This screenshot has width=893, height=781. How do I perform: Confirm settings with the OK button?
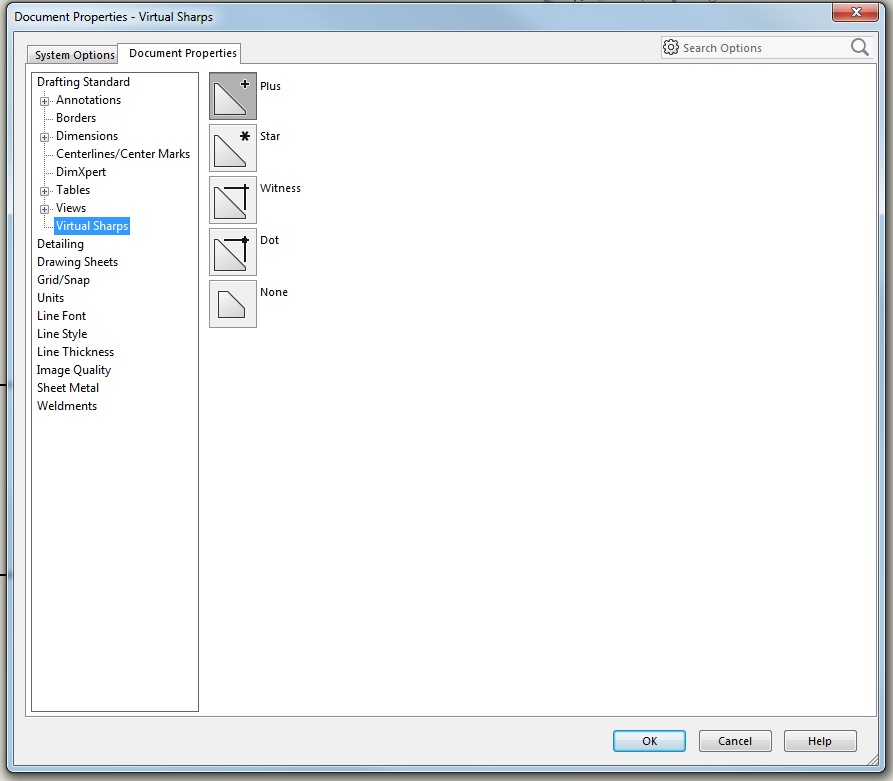(649, 741)
